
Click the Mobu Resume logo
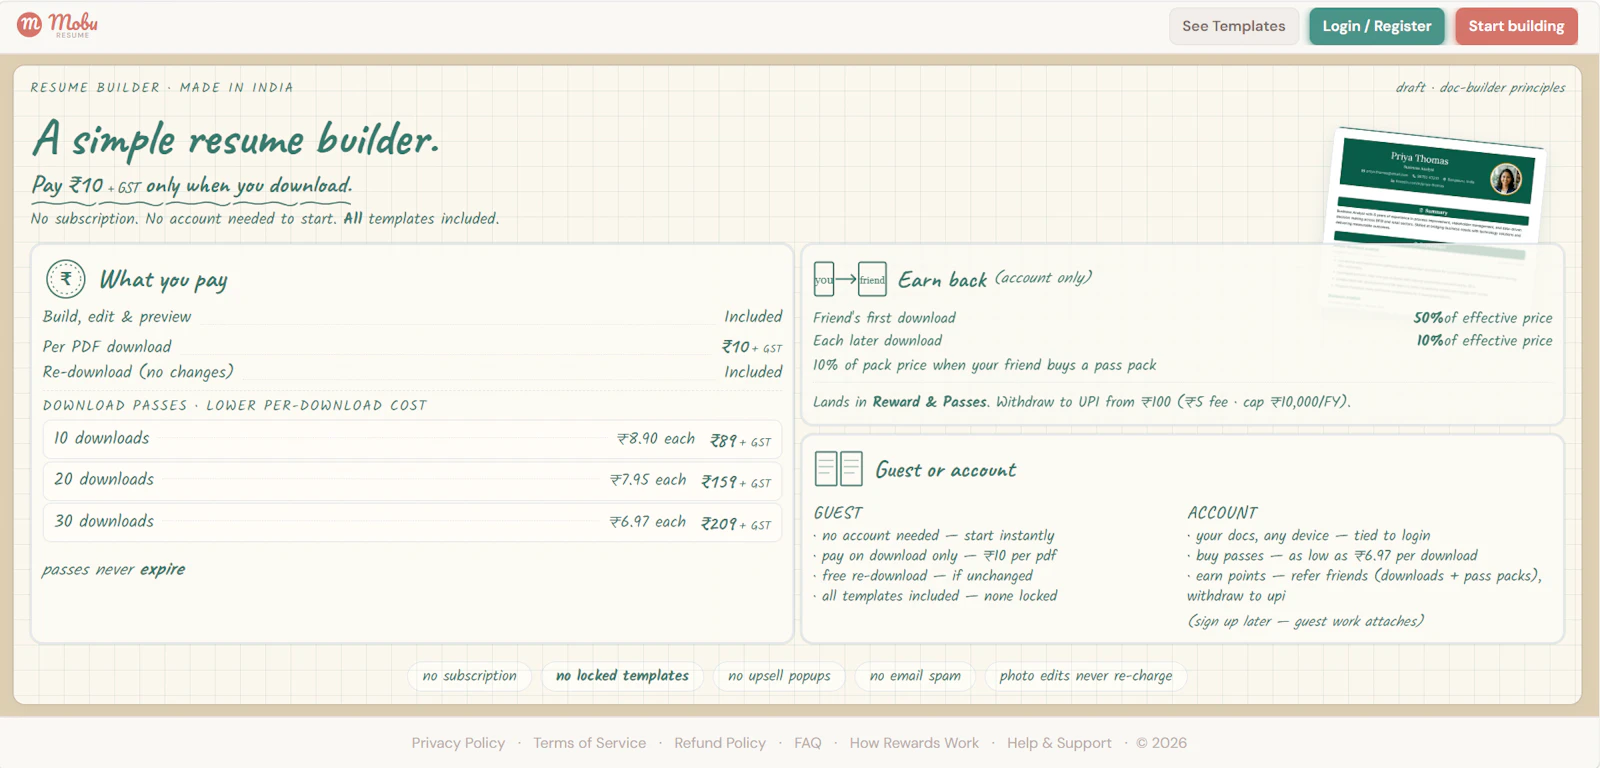click(58, 25)
